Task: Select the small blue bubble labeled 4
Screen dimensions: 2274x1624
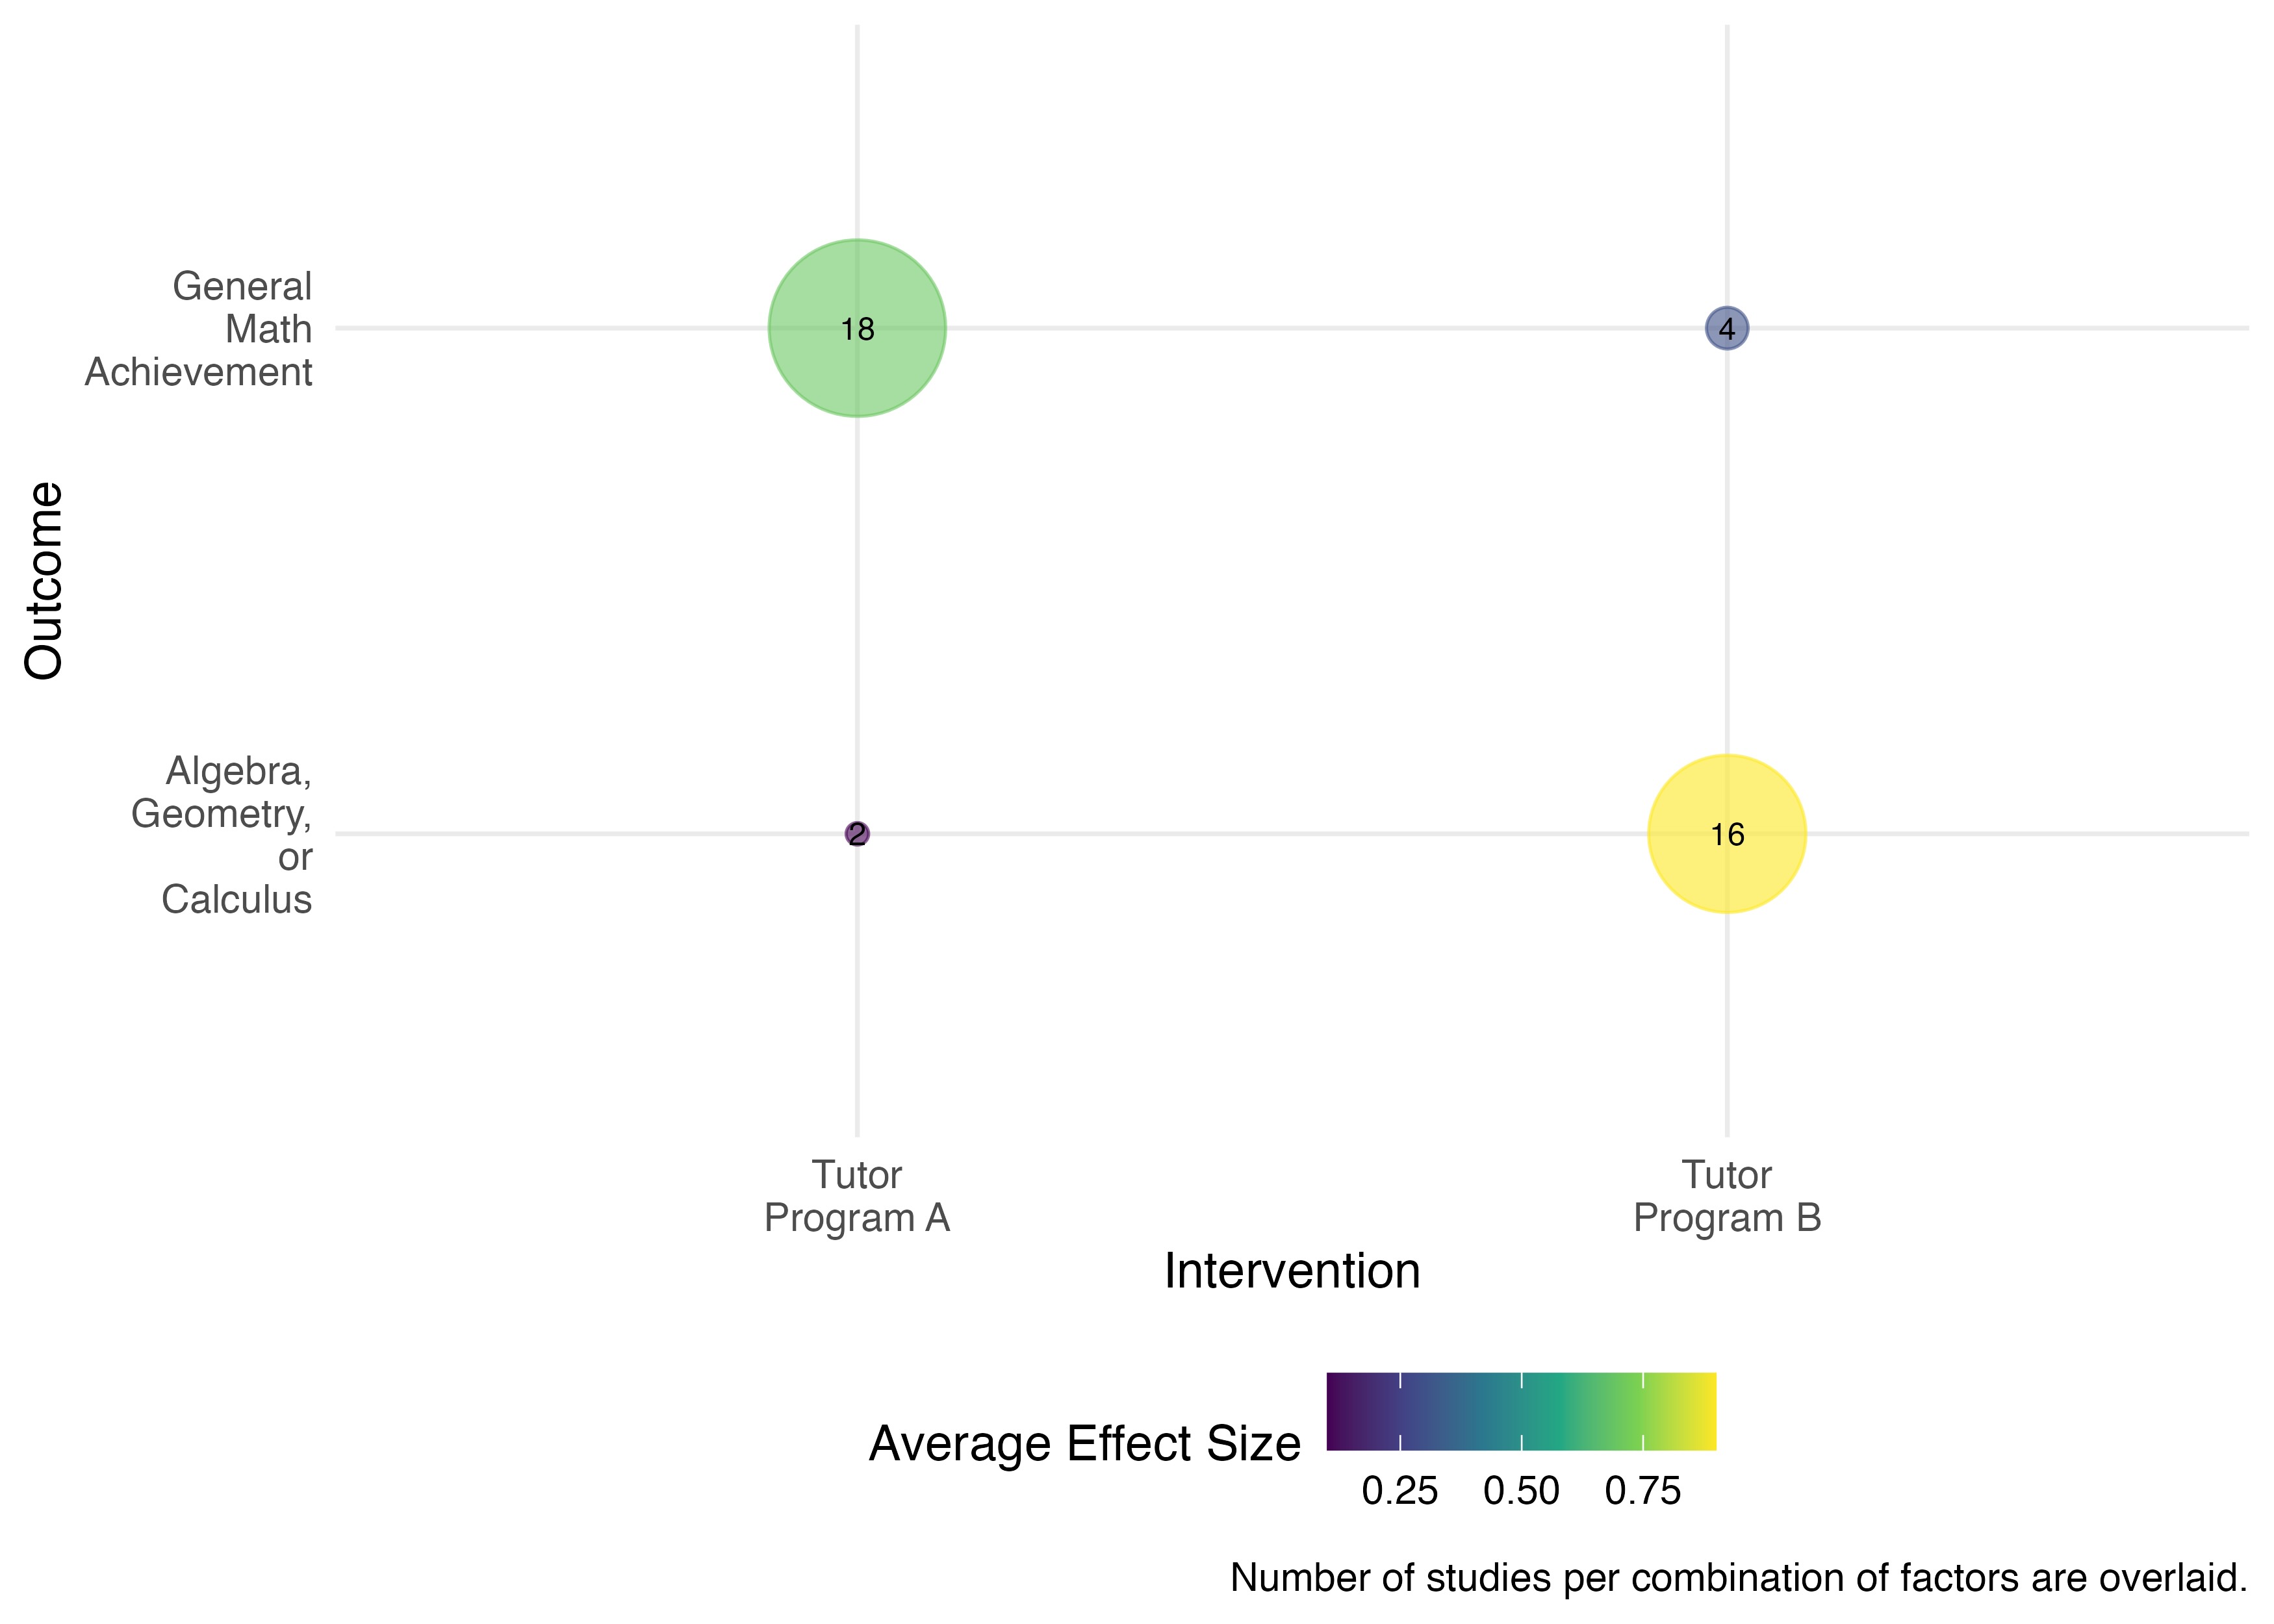Action: click(x=1726, y=328)
